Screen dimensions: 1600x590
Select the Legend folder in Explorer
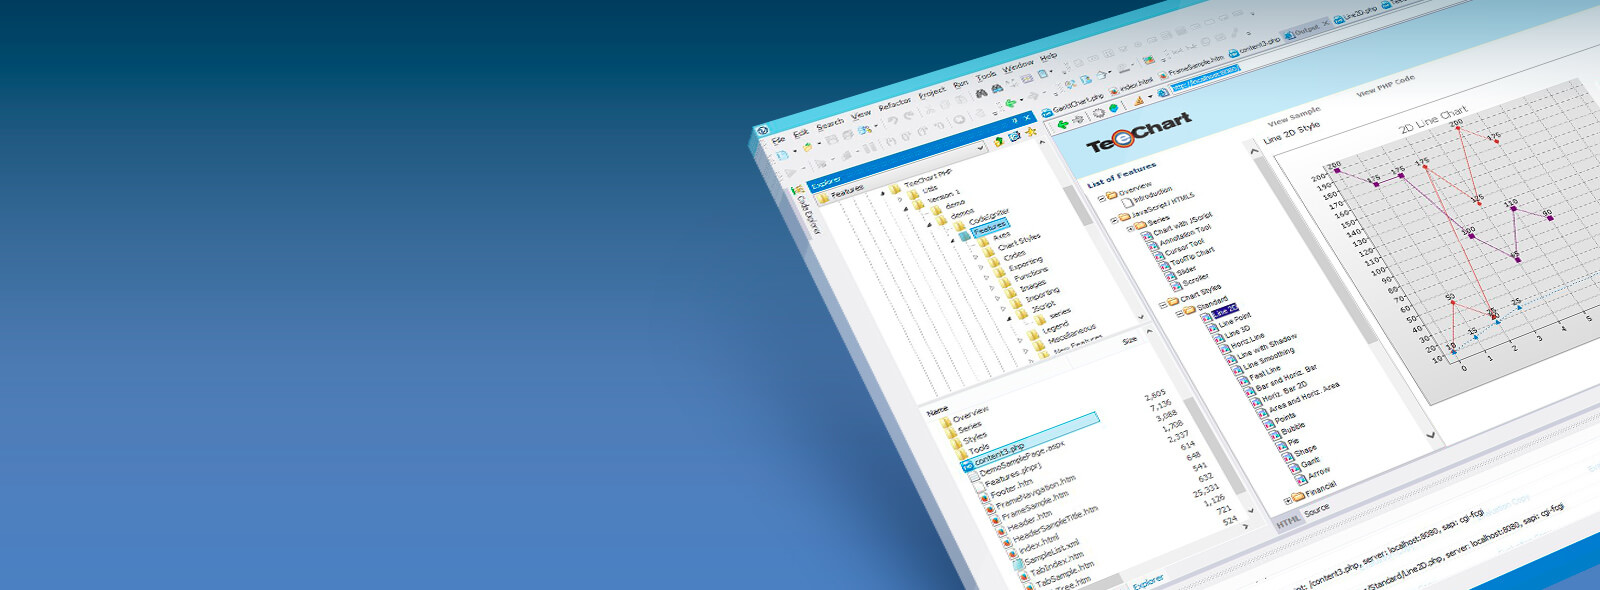[x=1054, y=327]
